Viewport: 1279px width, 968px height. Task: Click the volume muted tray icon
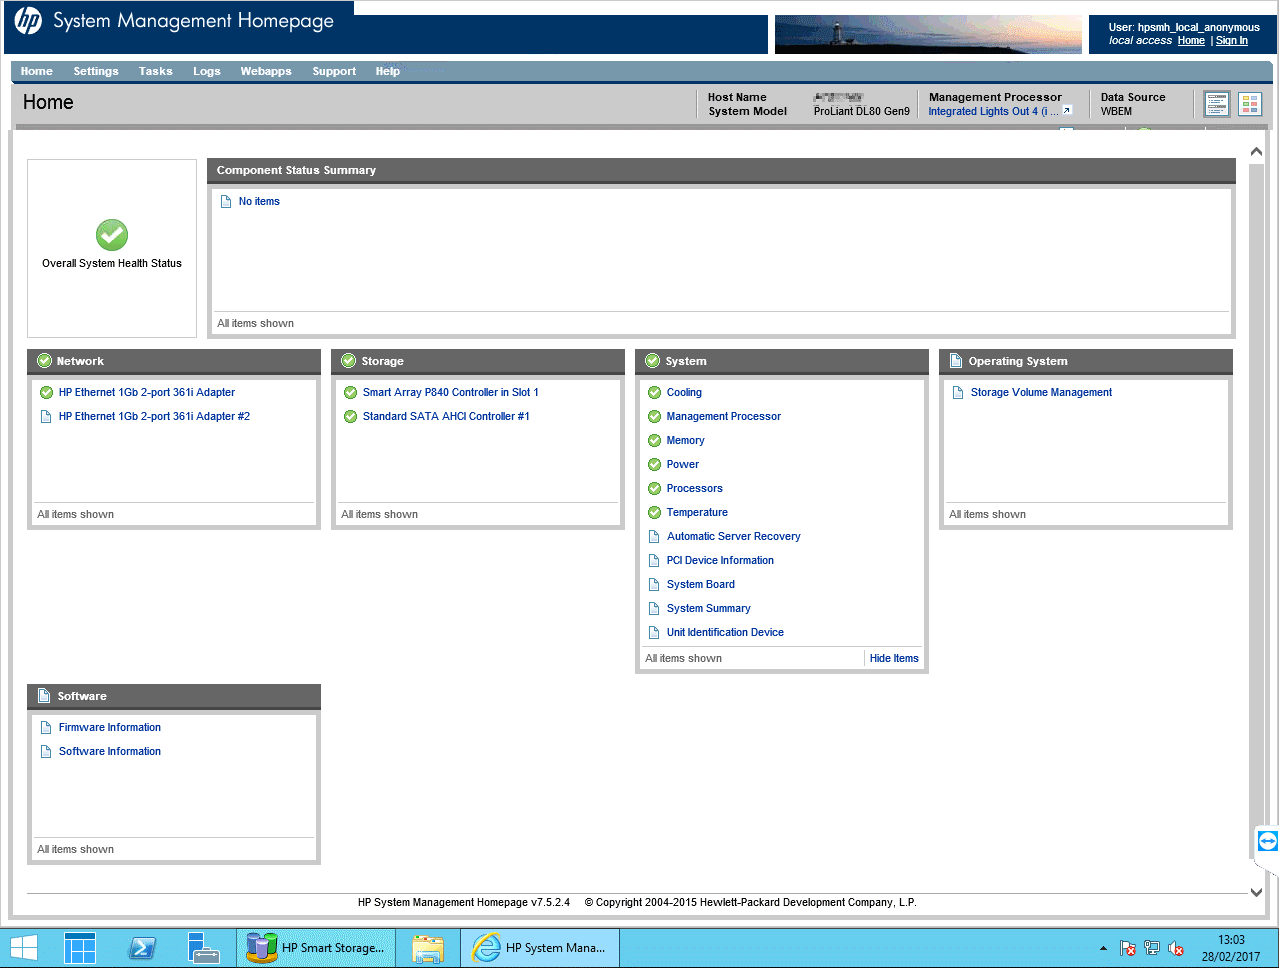(1177, 948)
